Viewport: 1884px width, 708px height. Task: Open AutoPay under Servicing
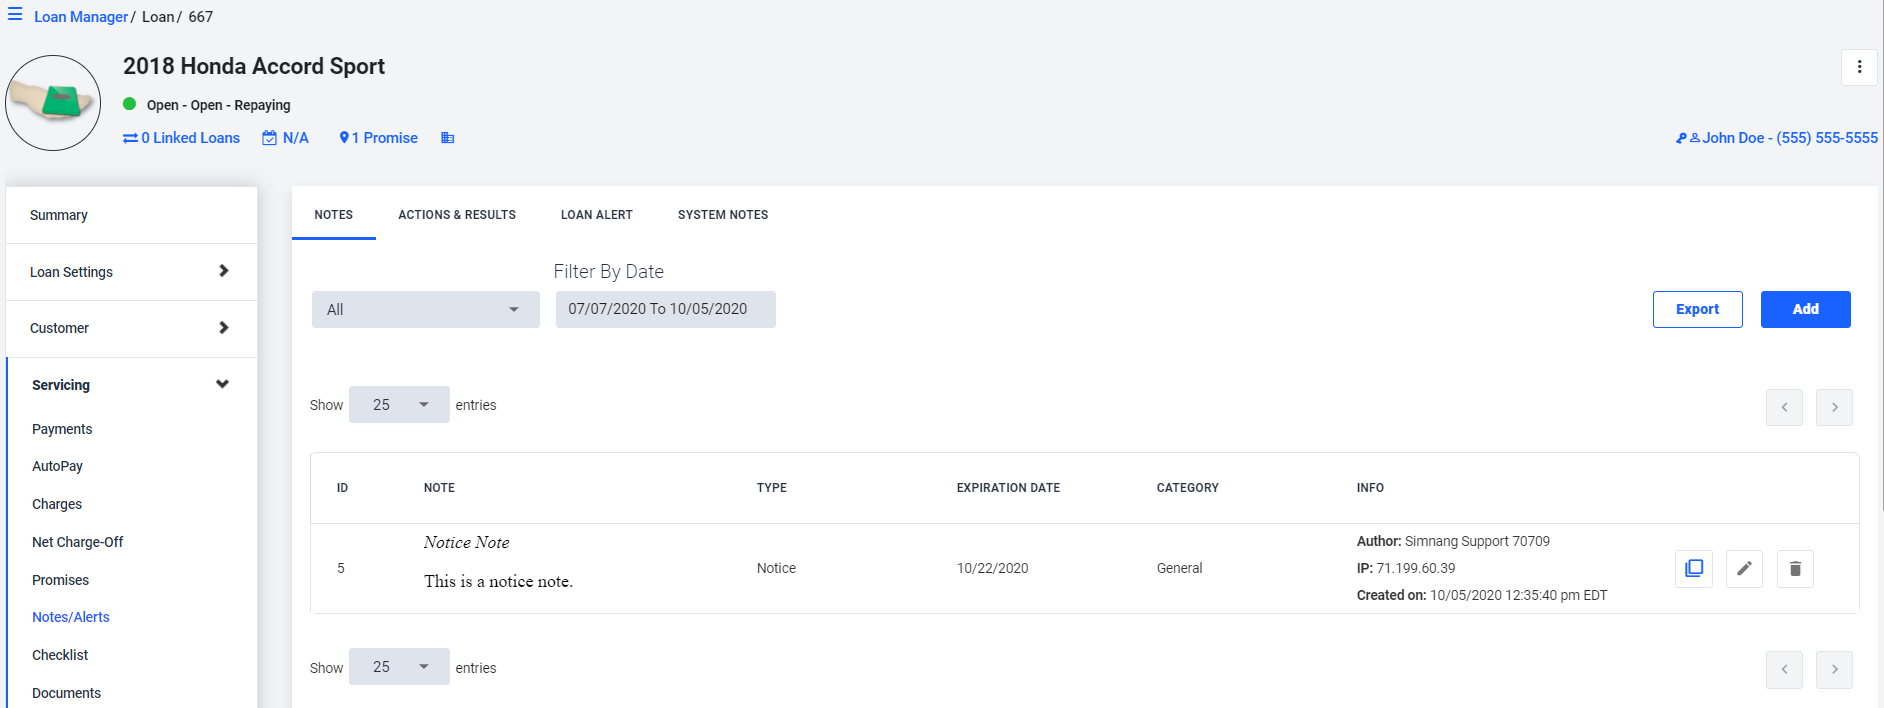(57, 466)
